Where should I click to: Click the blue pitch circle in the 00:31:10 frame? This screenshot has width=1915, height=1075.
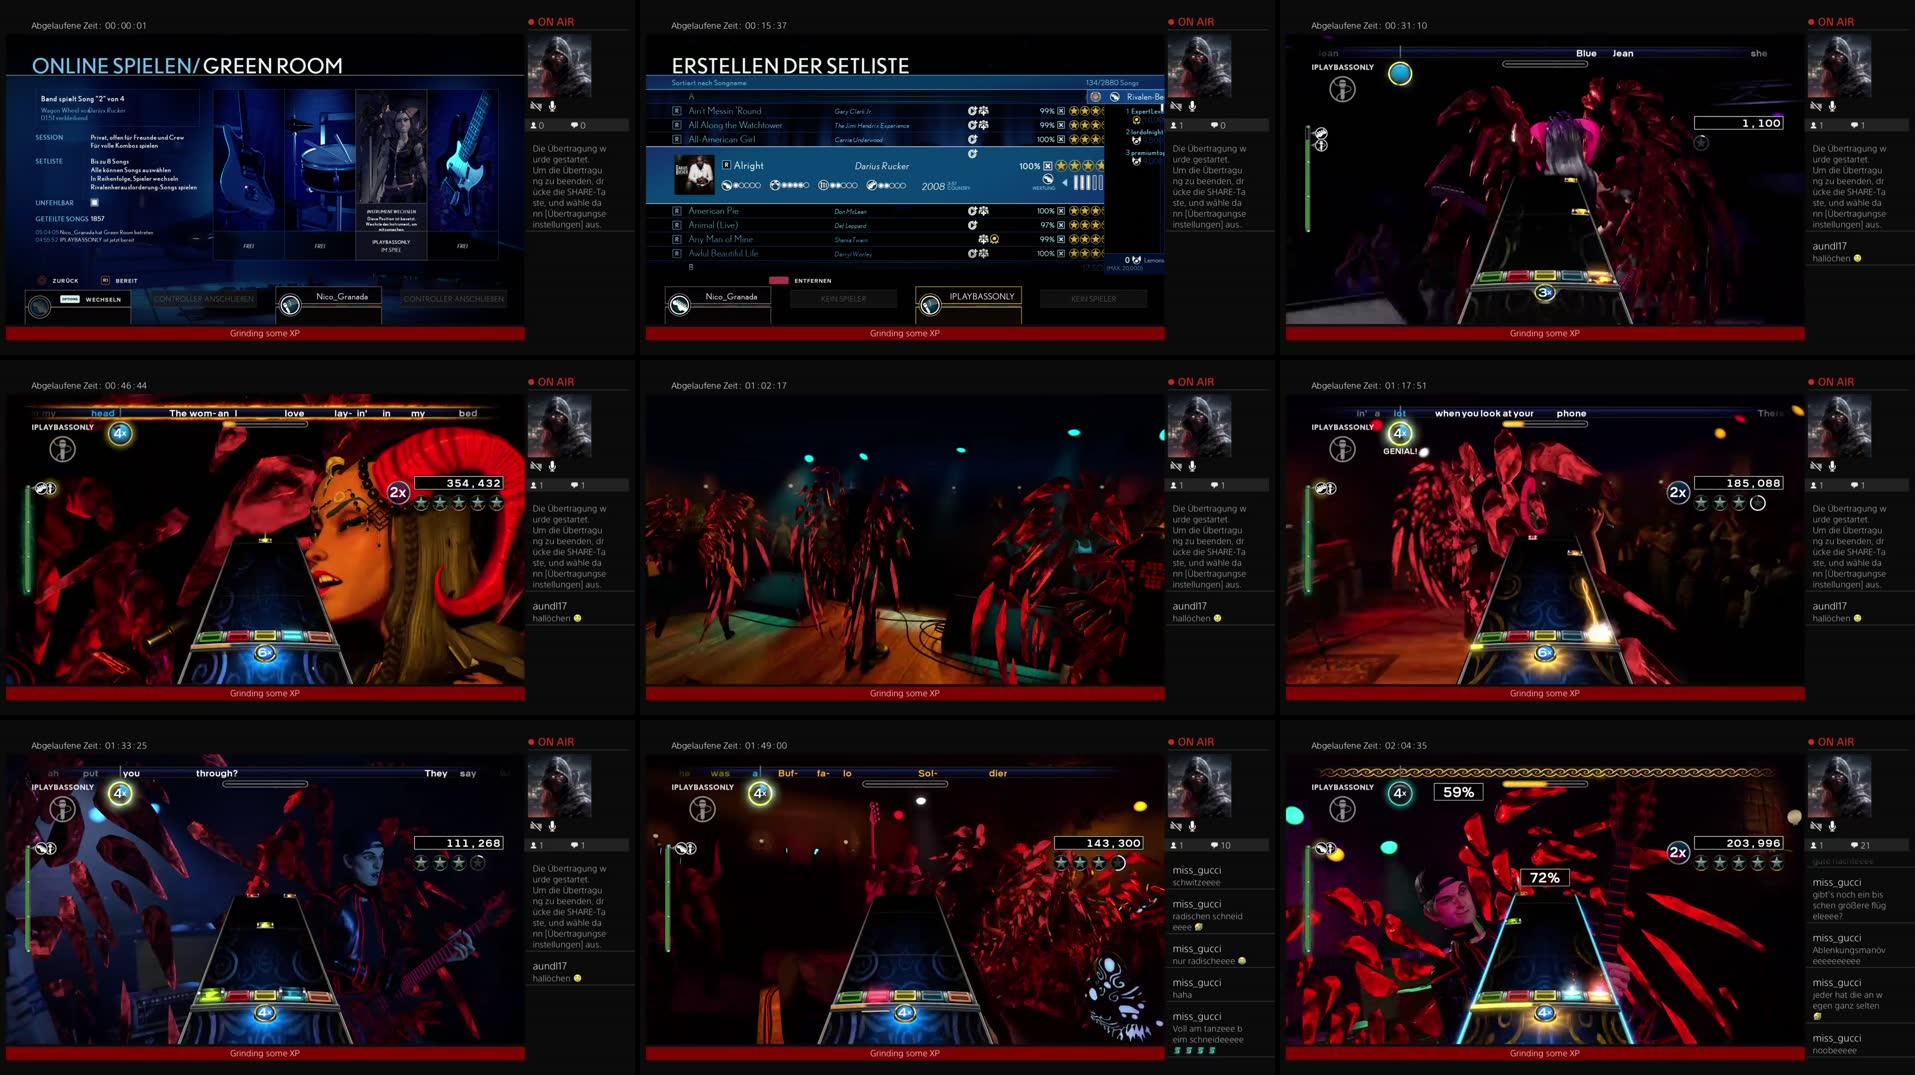coord(1400,73)
